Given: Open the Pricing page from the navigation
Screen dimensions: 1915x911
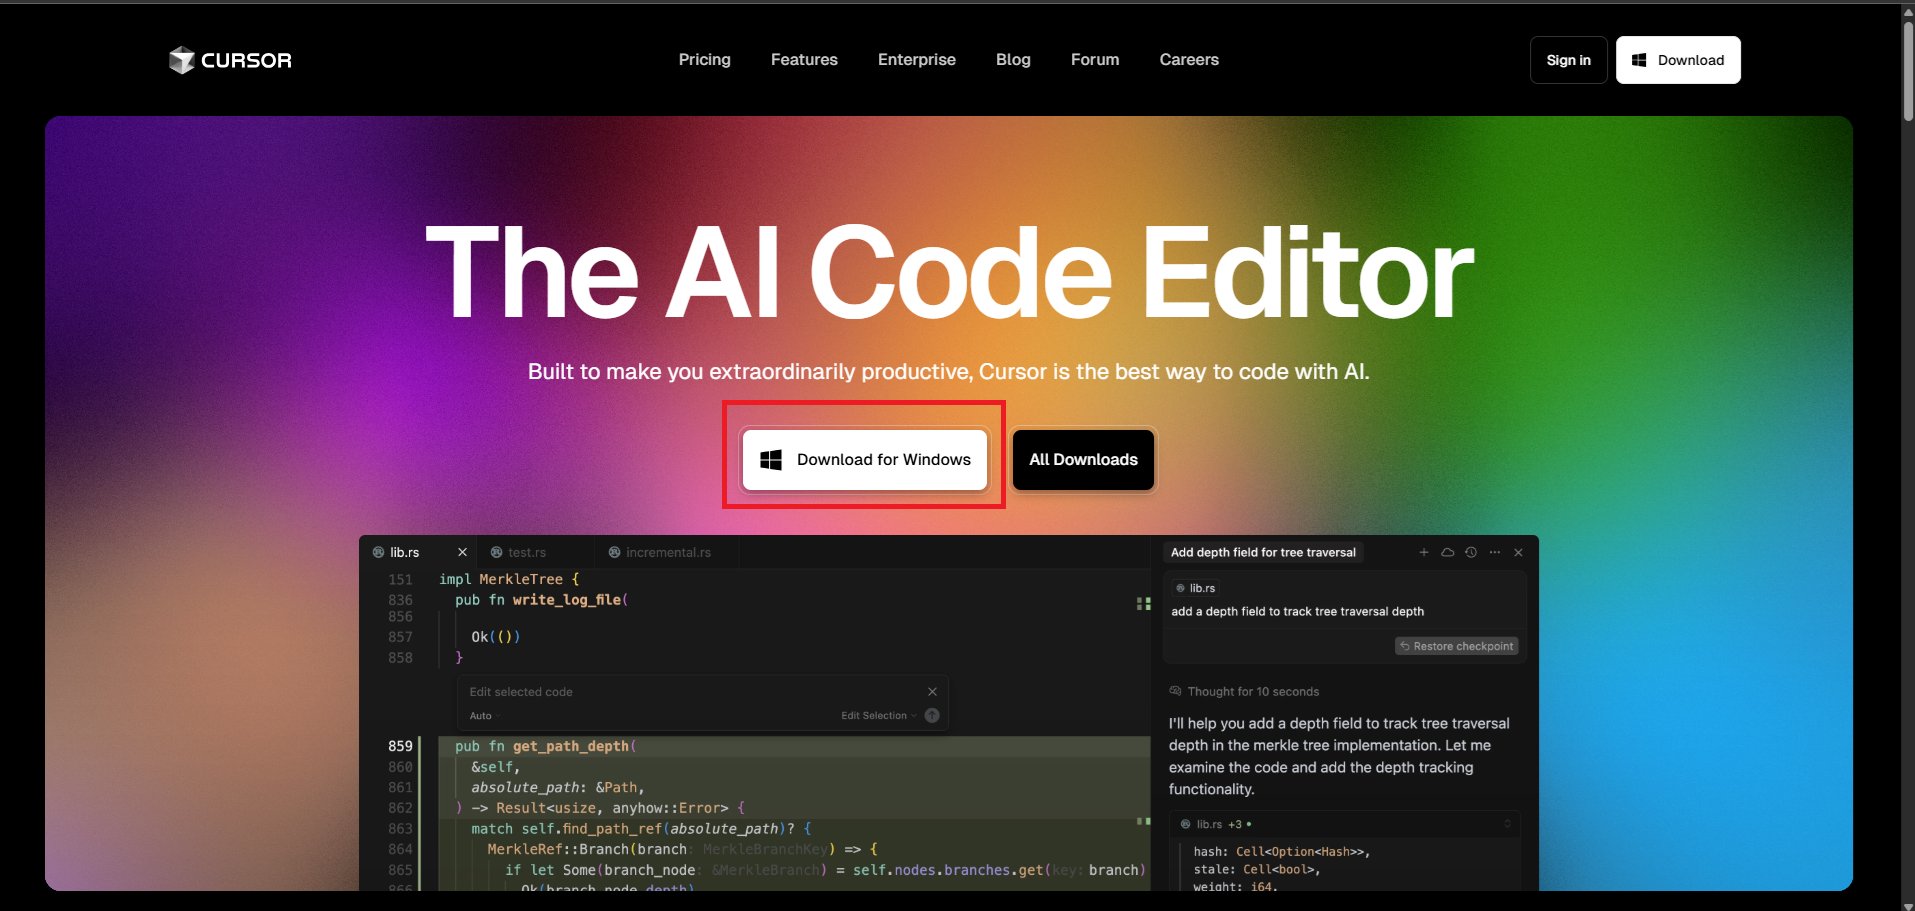Looking at the screenshot, I should [704, 60].
